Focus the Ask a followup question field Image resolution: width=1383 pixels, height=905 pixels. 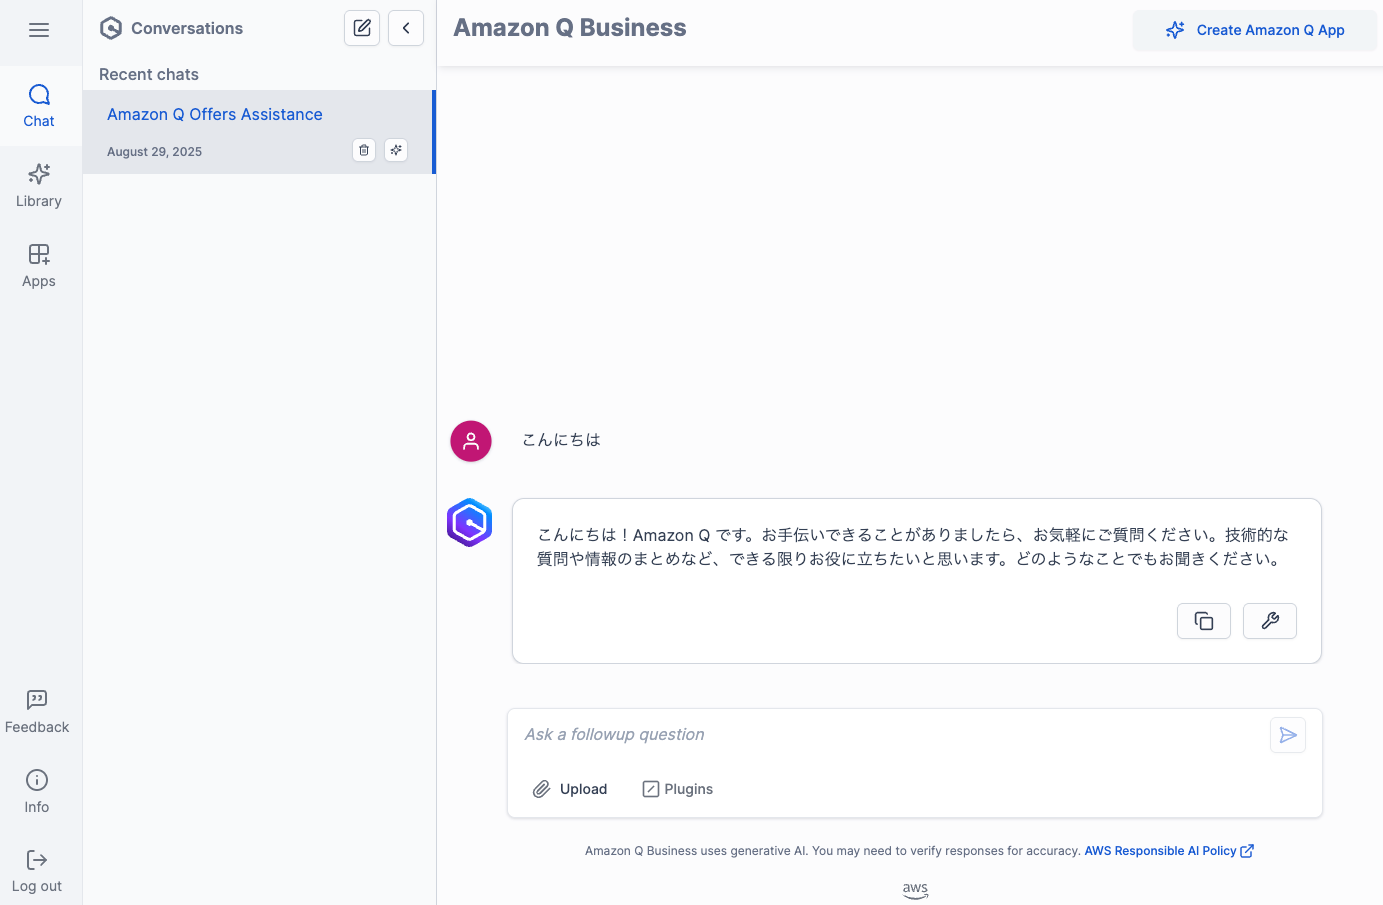click(x=890, y=735)
